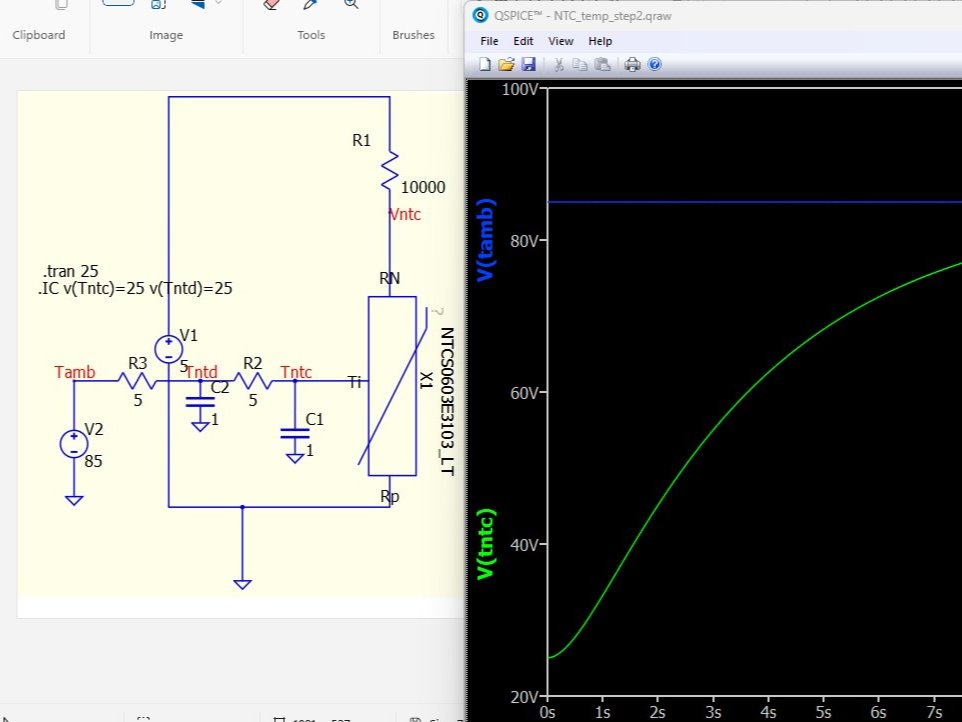Open the rotate options dropdown in Paint
Image resolution: width=962 pixels, height=722 pixels.
click(x=218, y=5)
